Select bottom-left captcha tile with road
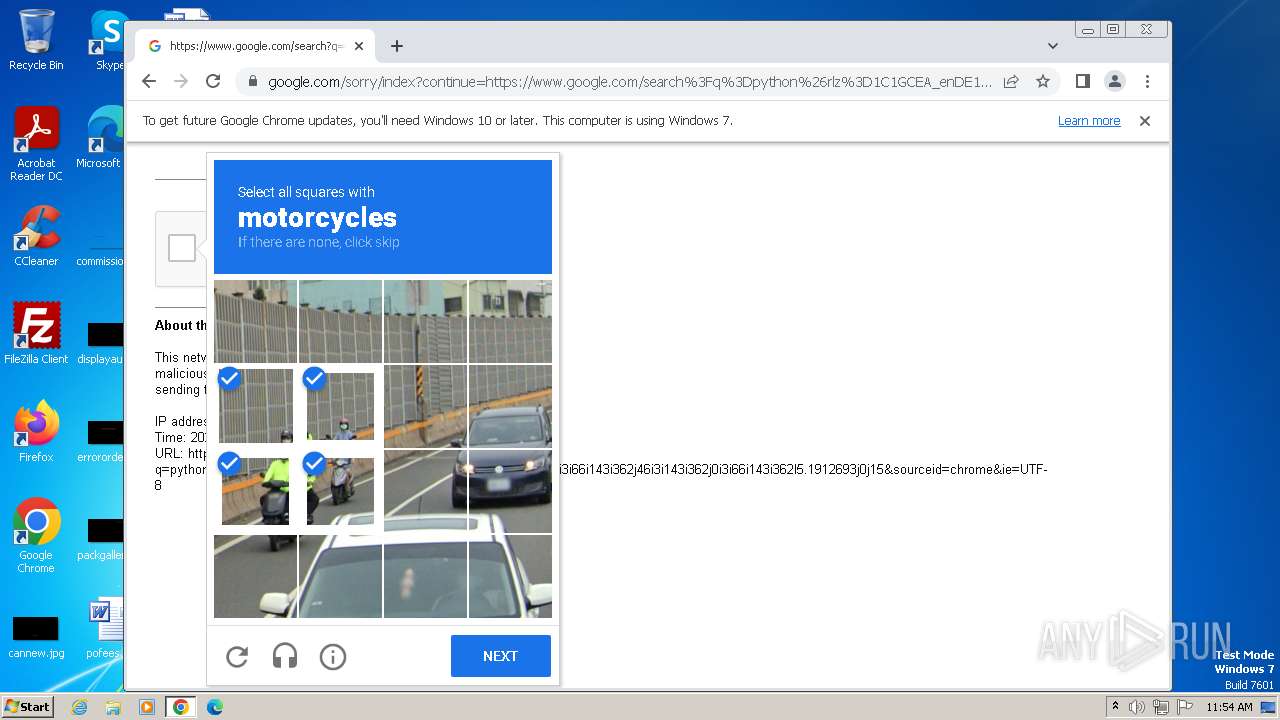Screen dimensions: 1280x720 255,576
